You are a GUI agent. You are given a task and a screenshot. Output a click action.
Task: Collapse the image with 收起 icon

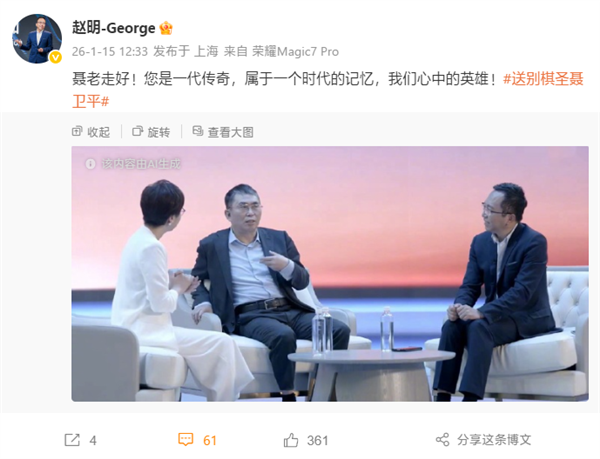click(77, 131)
